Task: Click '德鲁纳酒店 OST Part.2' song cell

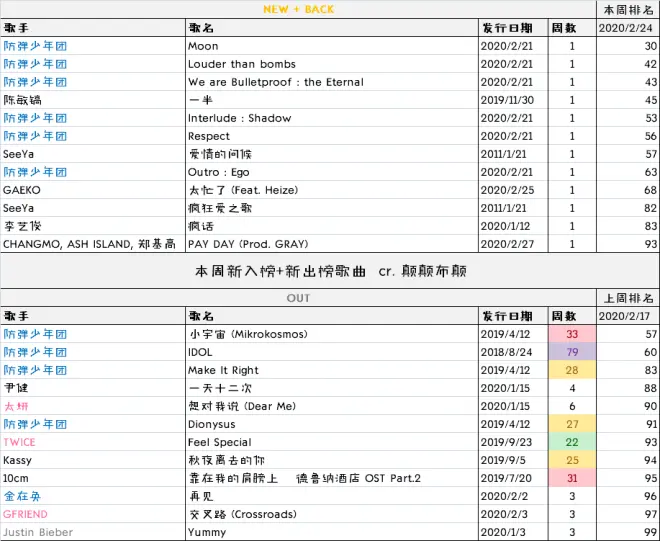Action: (332, 478)
